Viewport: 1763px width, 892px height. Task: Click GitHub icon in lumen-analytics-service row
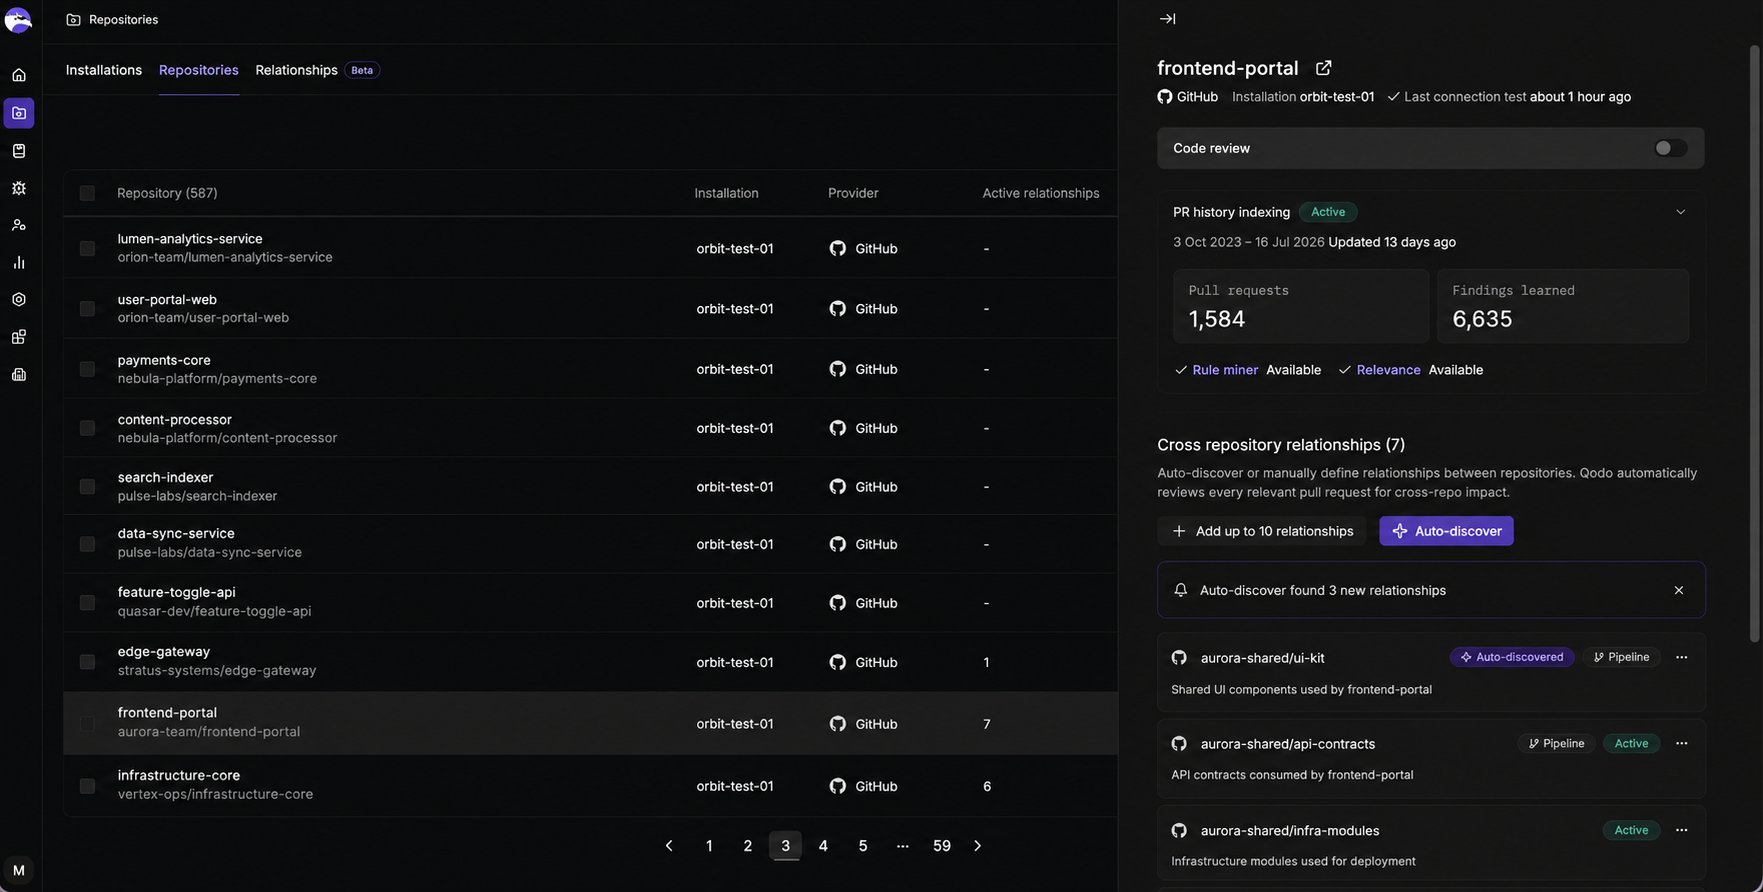coord(837,248)
